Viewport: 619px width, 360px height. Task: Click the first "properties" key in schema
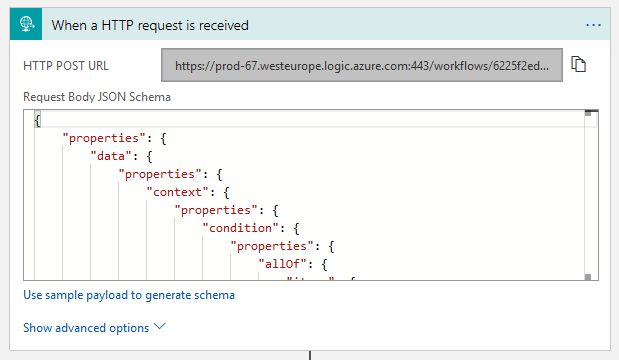coord(104,138)
